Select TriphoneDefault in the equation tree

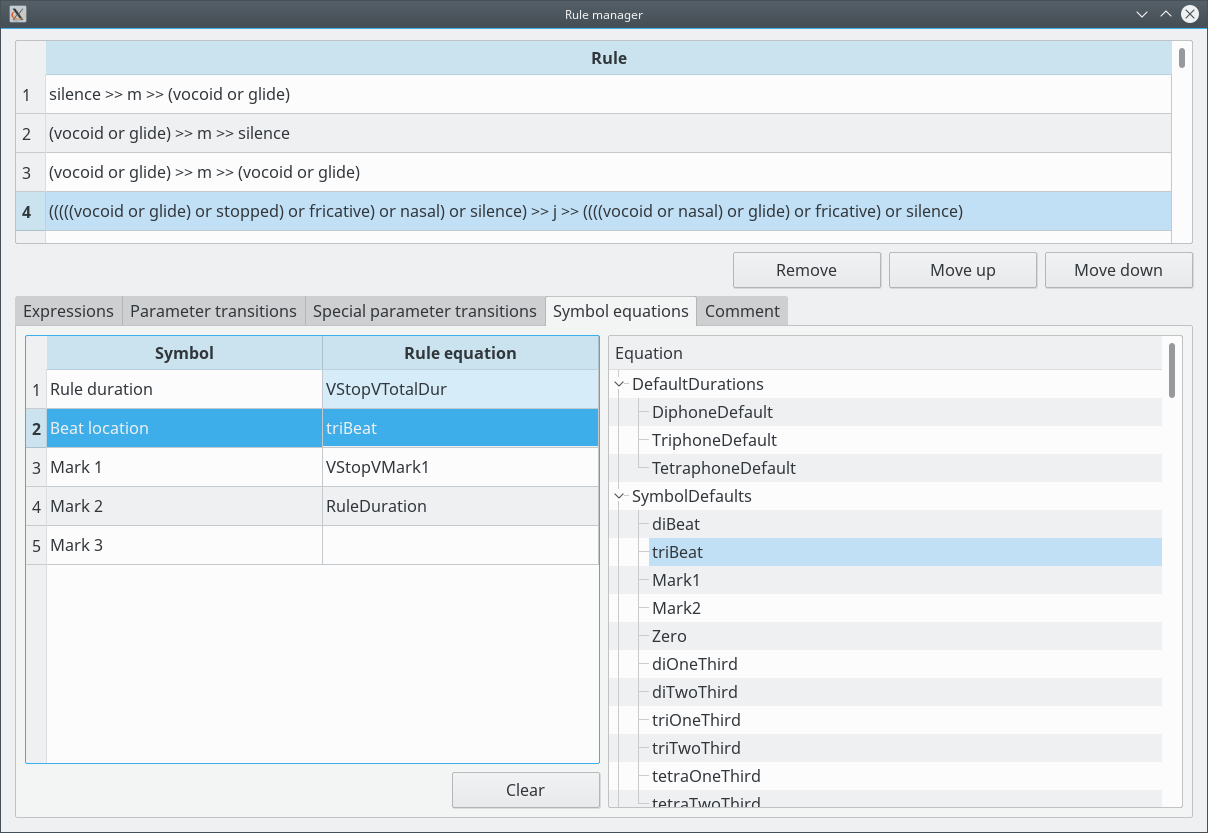tap(714, 440)
